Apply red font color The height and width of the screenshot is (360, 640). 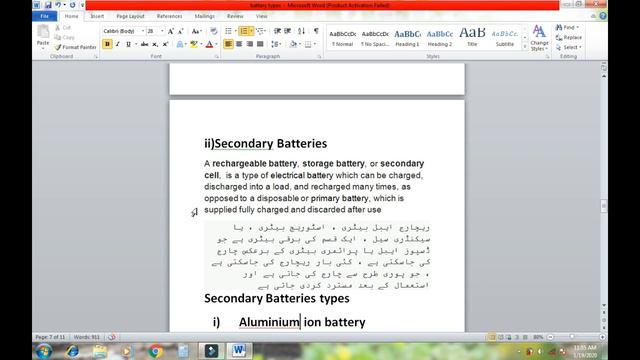[209, 44]
